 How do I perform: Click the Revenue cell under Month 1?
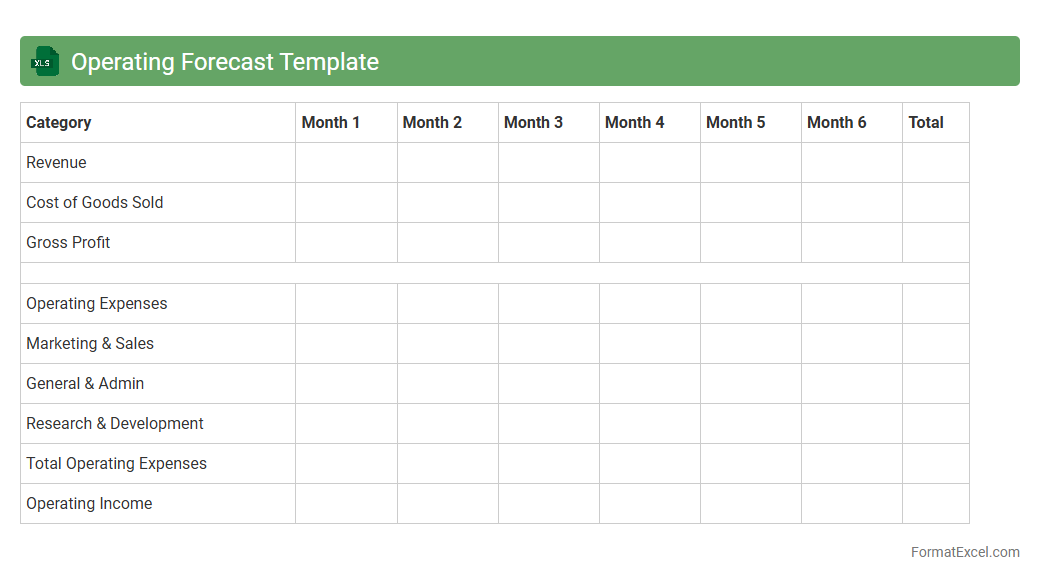pos(346,163)
